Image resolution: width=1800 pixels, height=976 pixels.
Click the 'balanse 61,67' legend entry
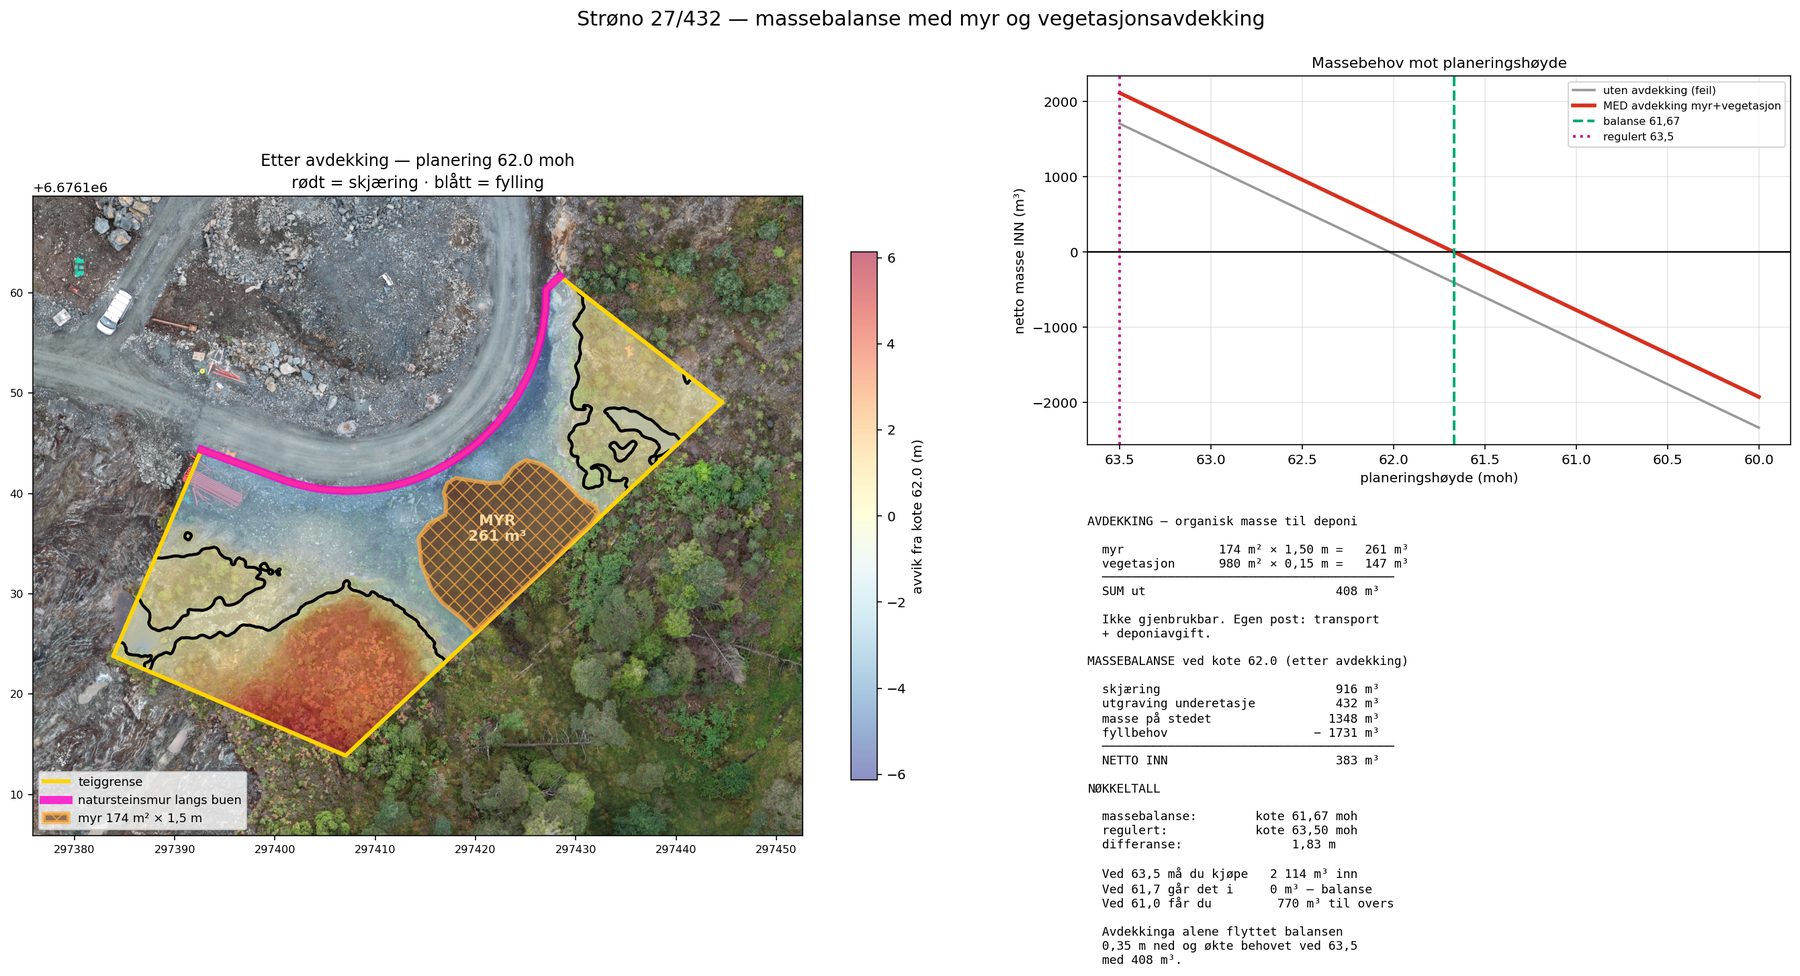1626,121
